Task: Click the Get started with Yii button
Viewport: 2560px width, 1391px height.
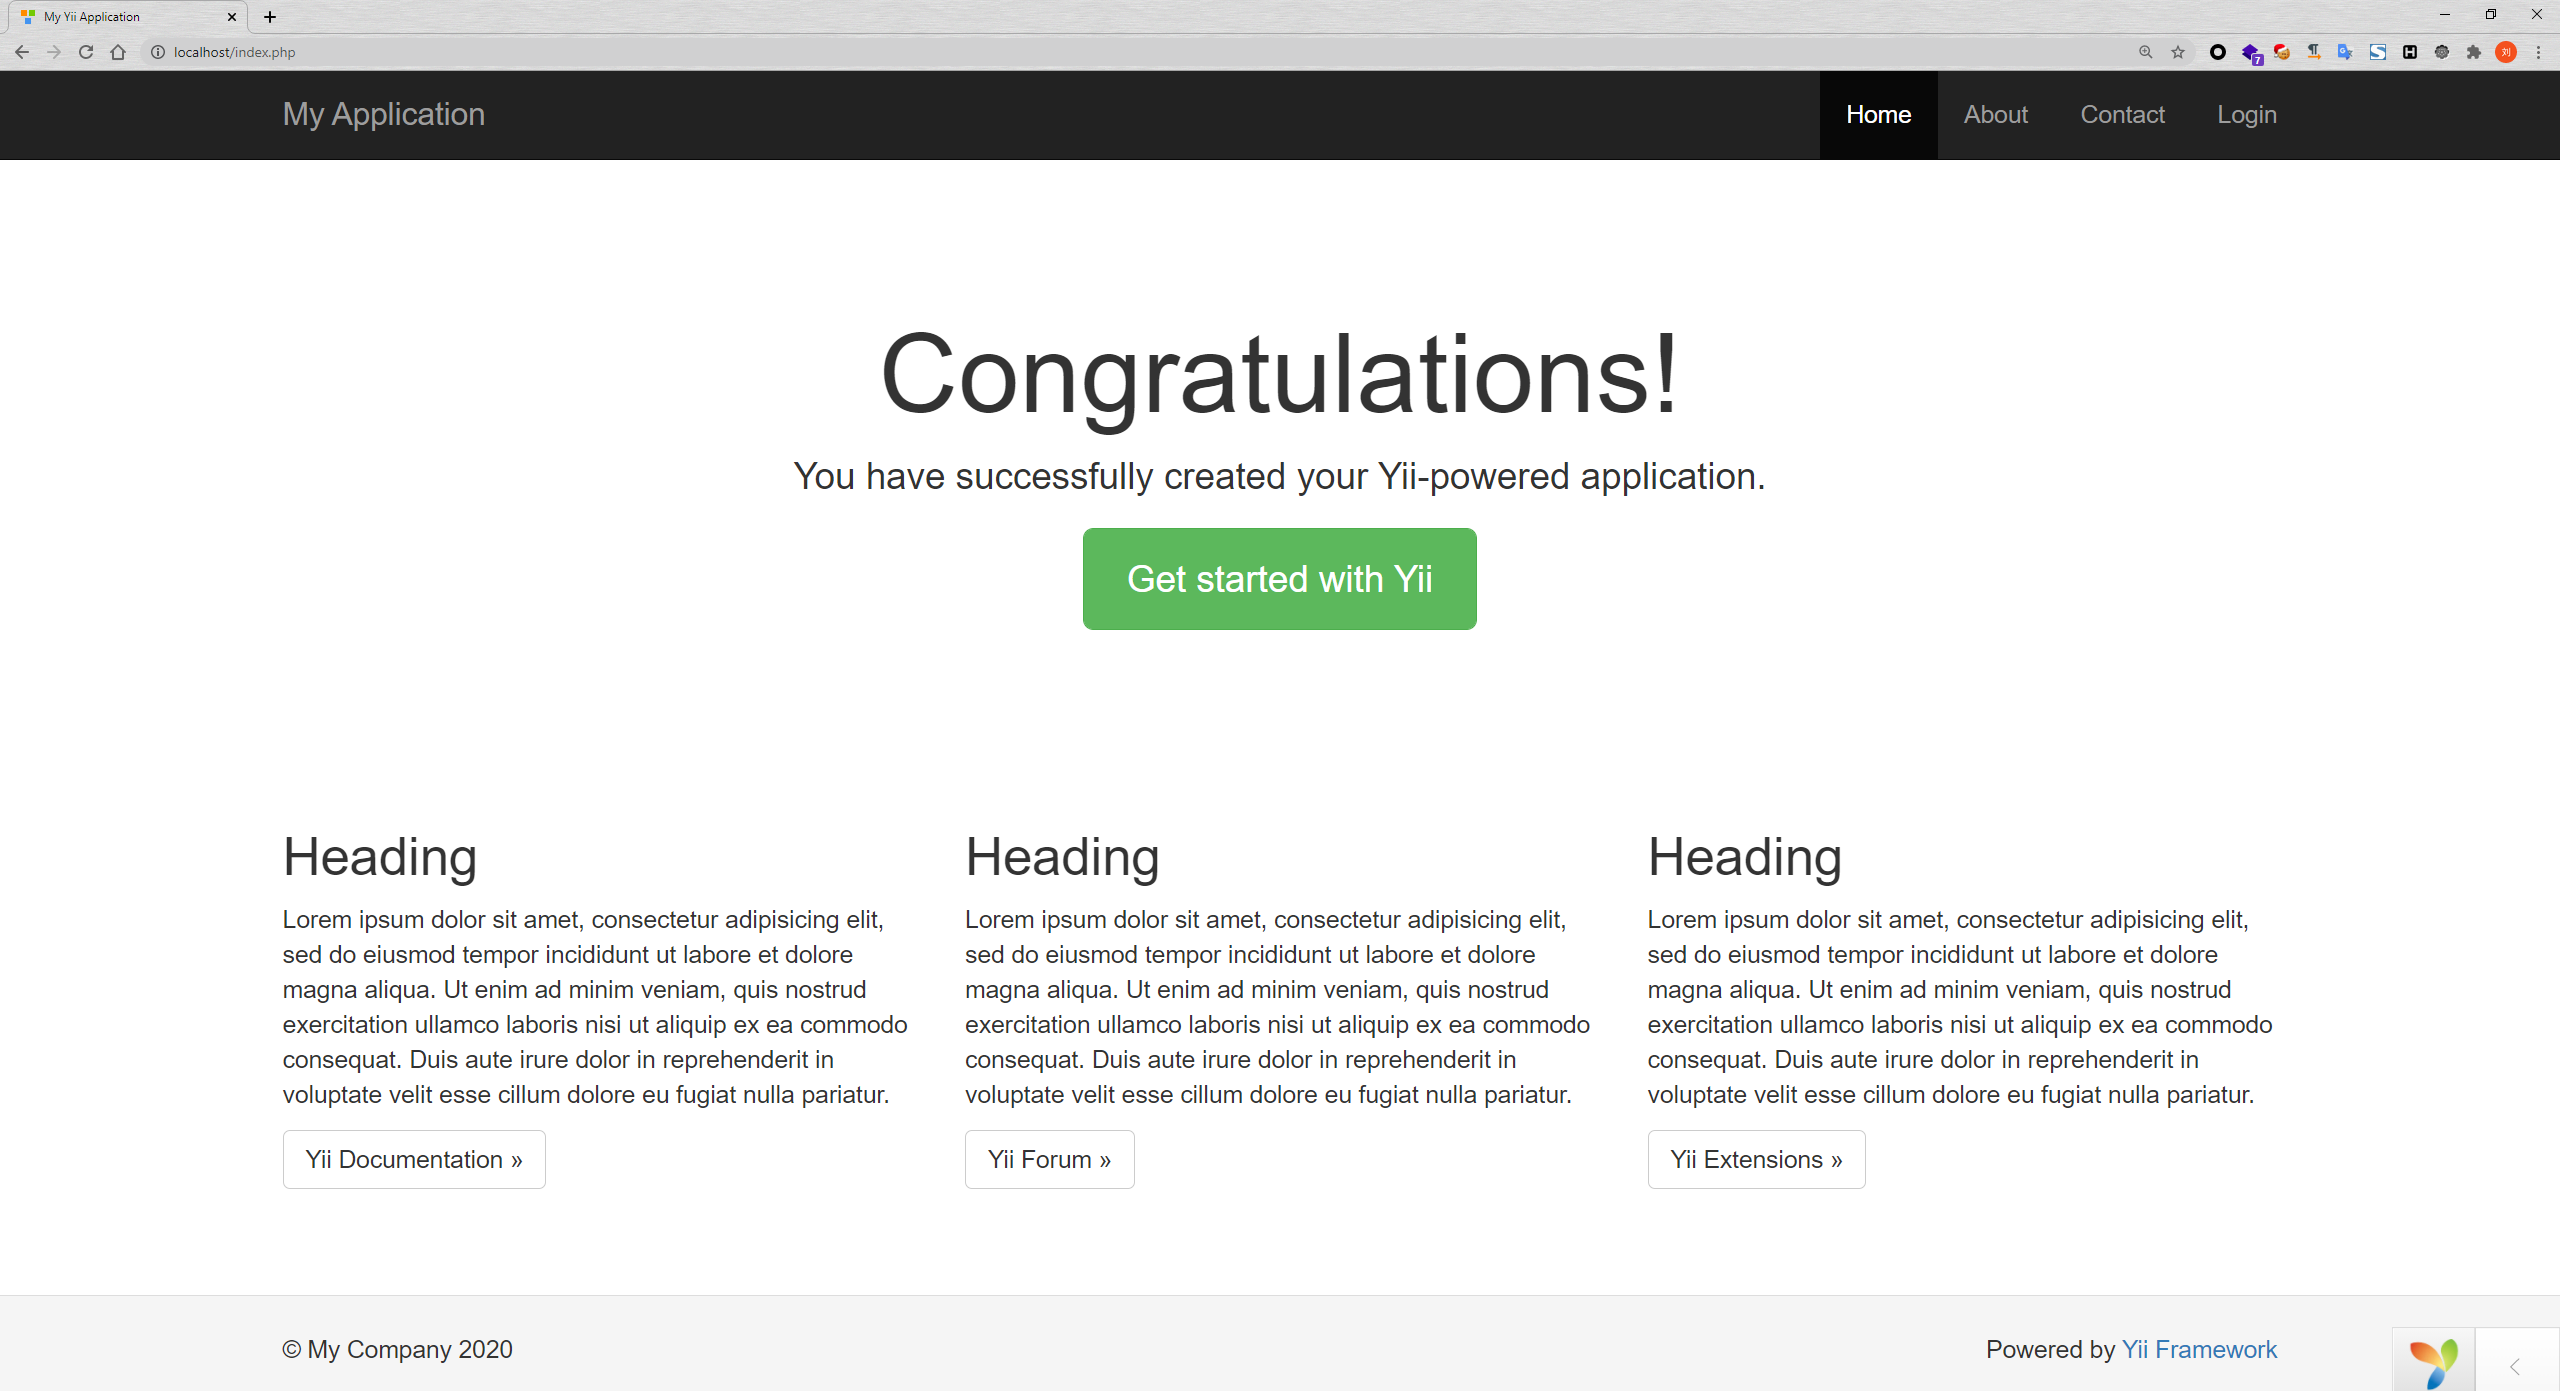Action: pyautogui.click(x=1279, y=579)
